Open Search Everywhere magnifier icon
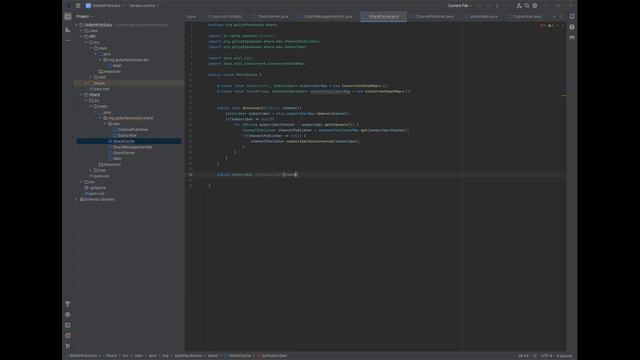The height and width of the screenshot is (360, 640). point(527,6)
